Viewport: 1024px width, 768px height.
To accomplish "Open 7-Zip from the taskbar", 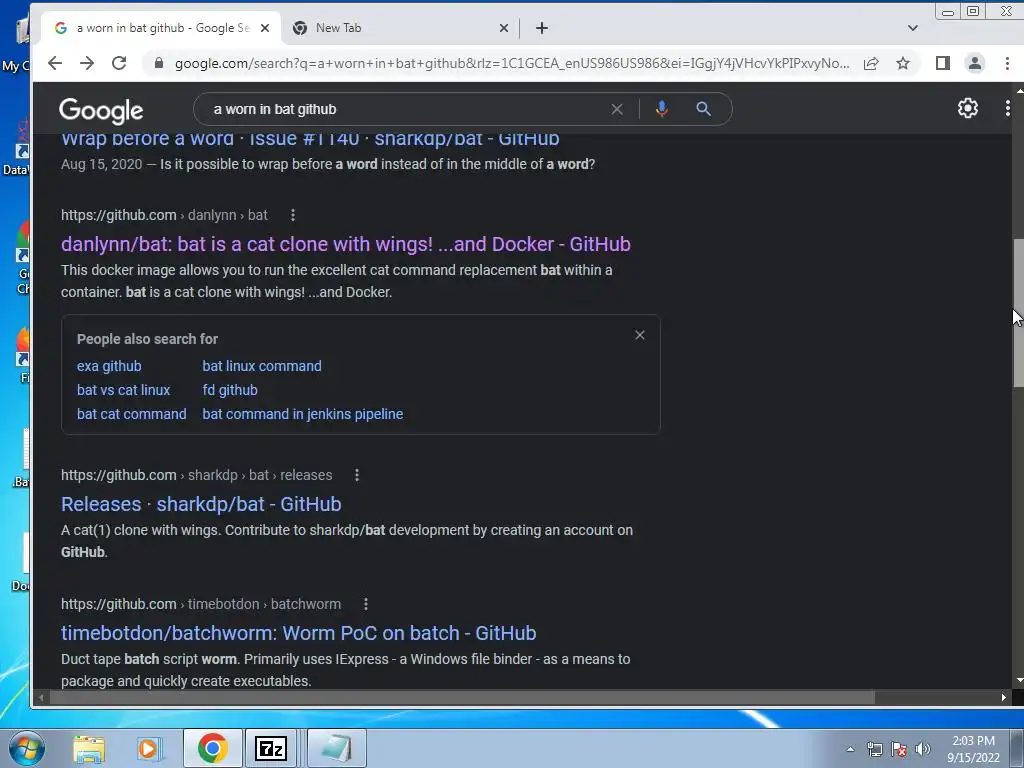I will pyautogui.click(x=270, y=748).
